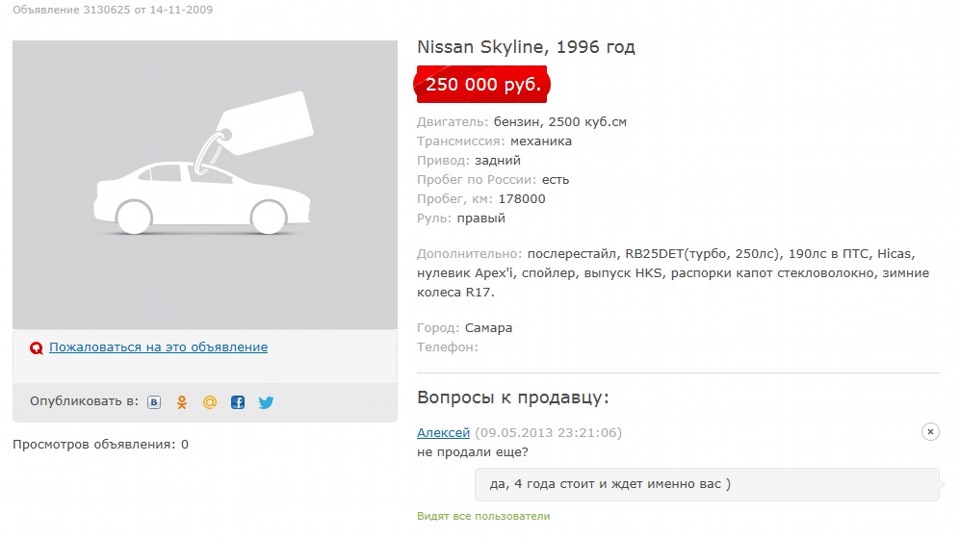This screenshot has width=960, height=539.
Task: Click the comment timestamp 09.05.2013
Action: click(548, 432)
